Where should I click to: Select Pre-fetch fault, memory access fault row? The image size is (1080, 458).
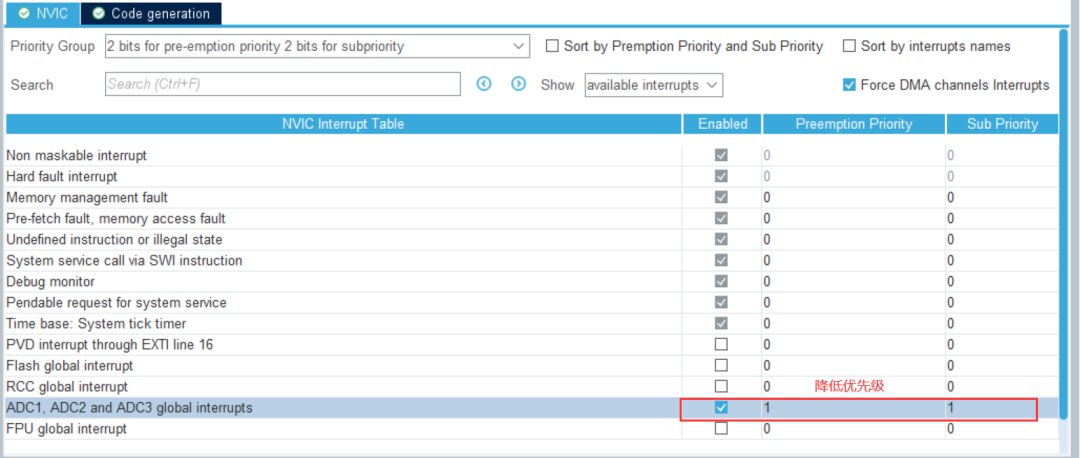click(x=532, y=218)
